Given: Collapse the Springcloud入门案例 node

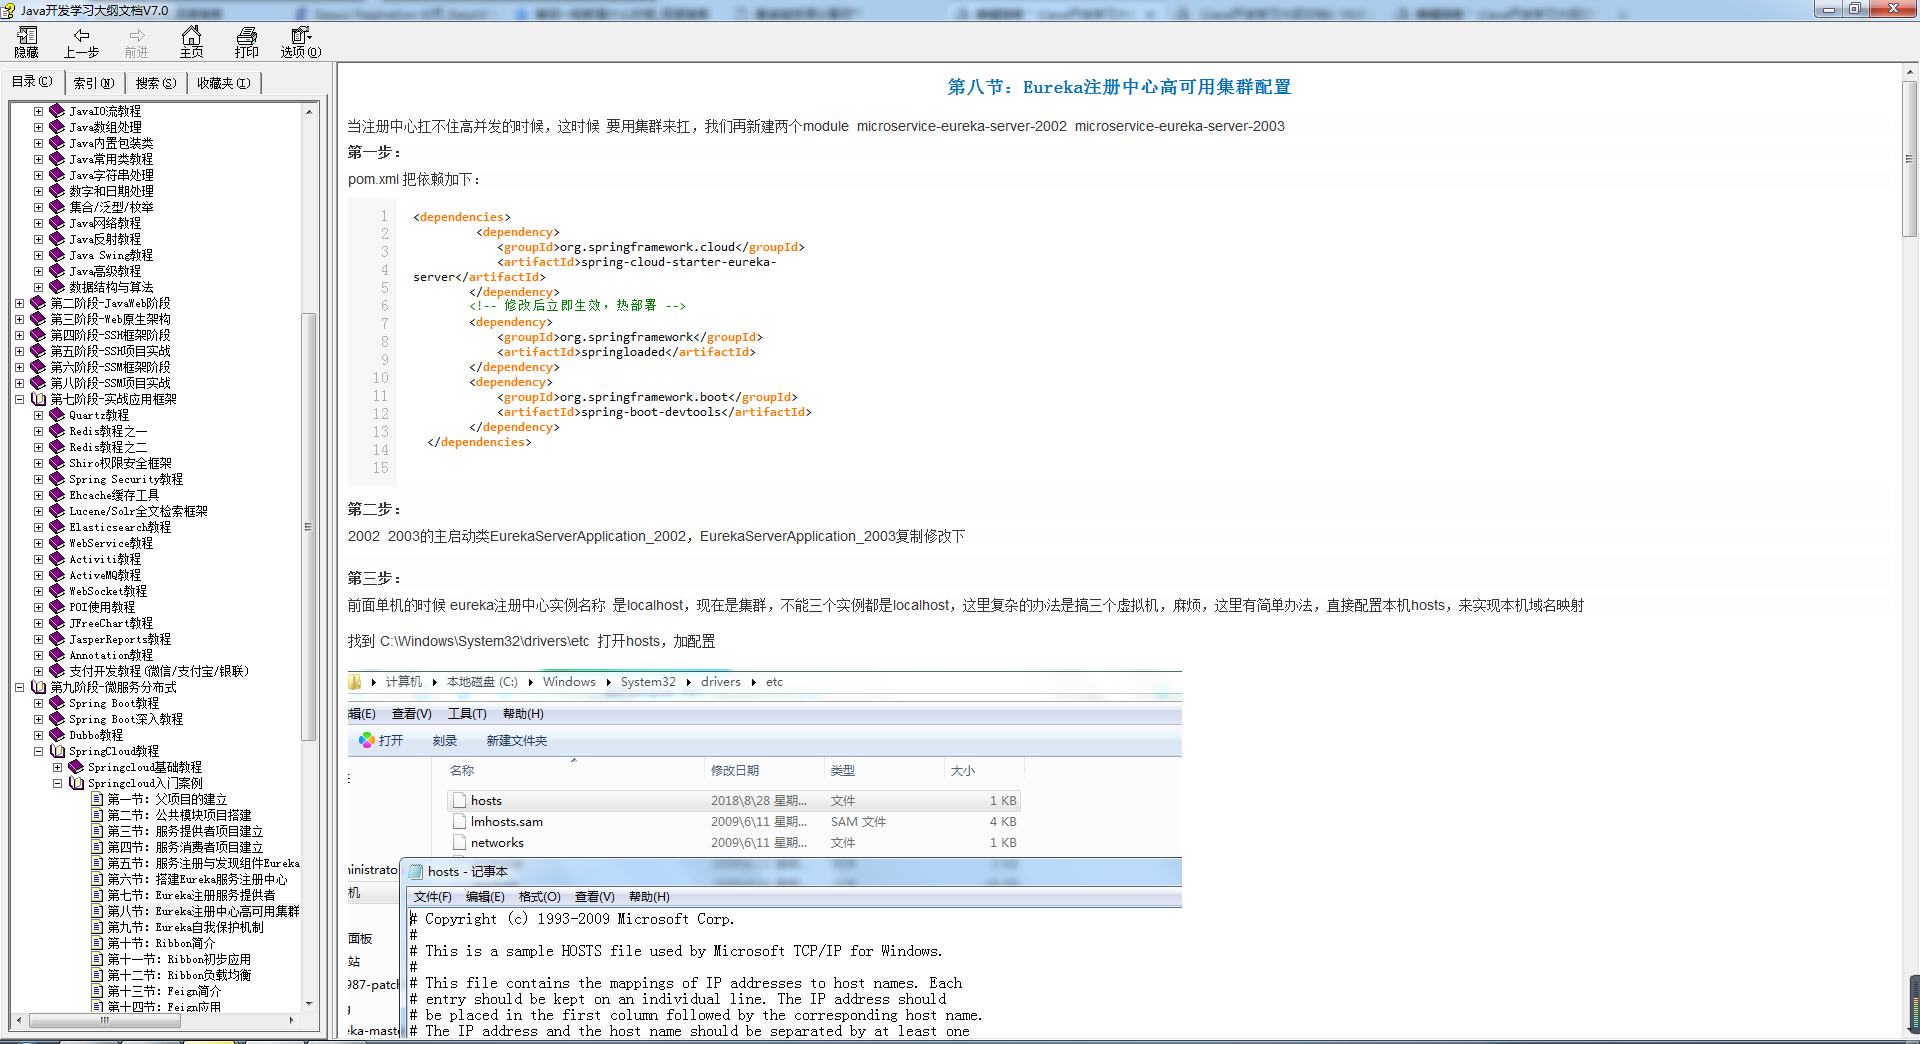Looking at the screenshot, I should [58, 783].
